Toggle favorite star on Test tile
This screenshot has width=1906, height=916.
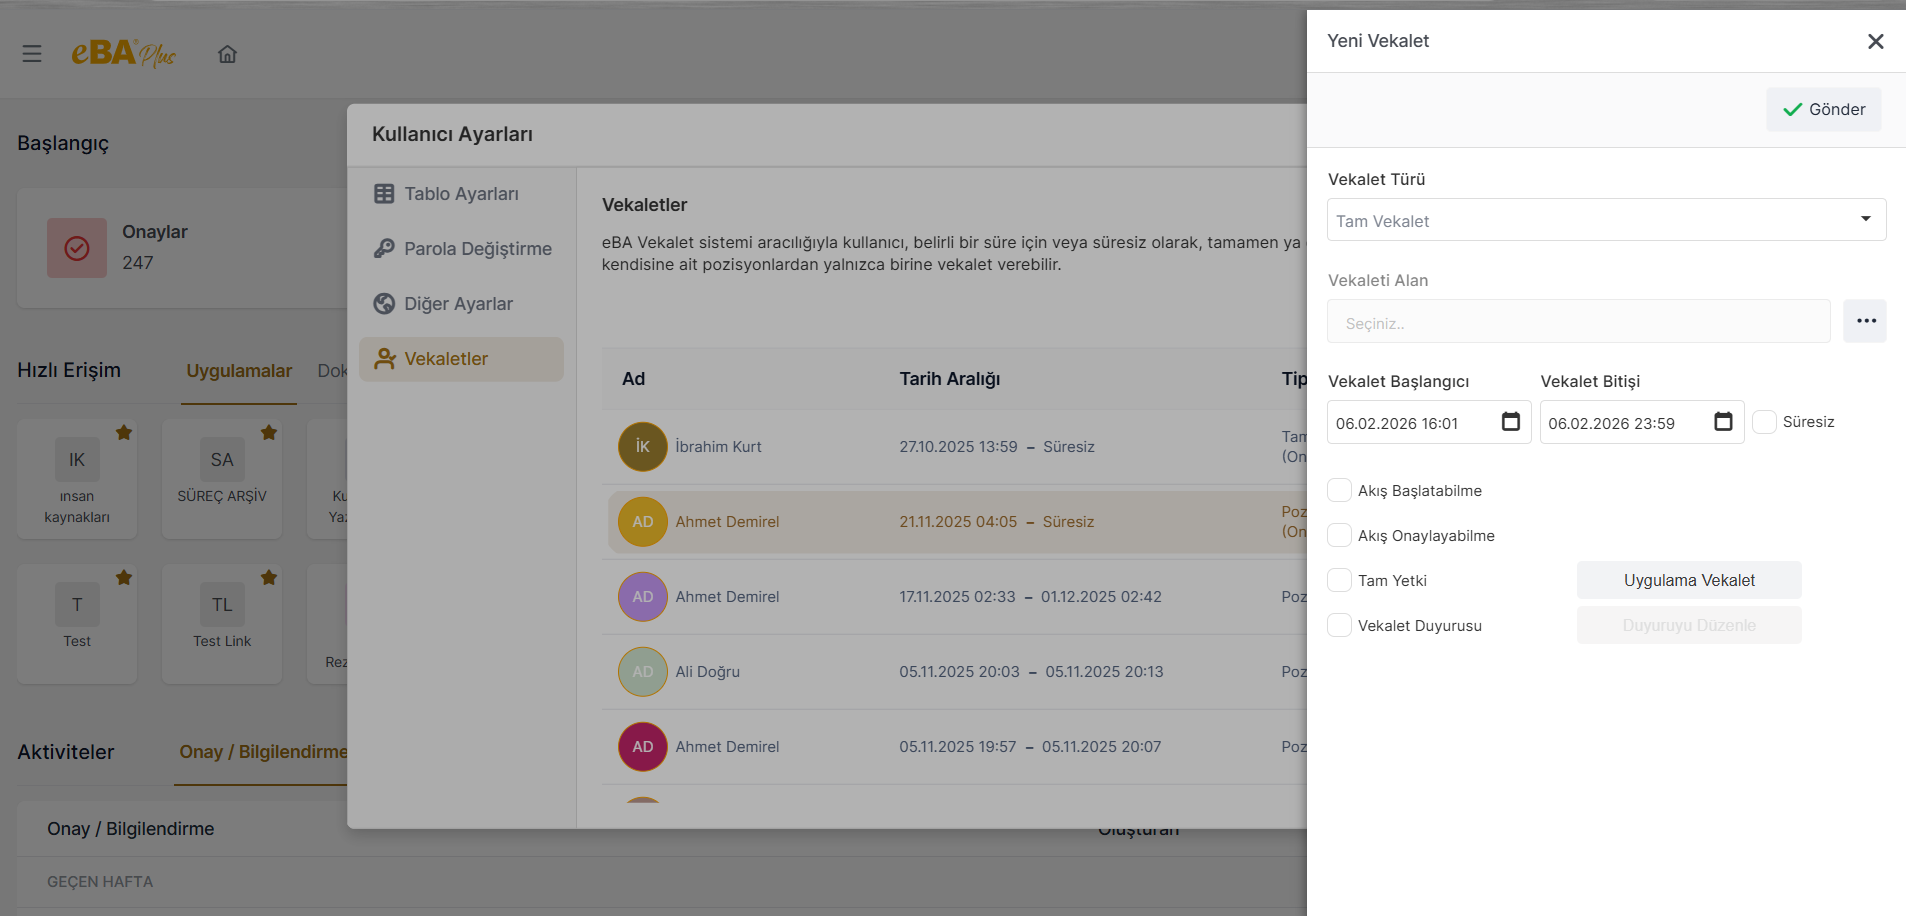tap(124, 577)
